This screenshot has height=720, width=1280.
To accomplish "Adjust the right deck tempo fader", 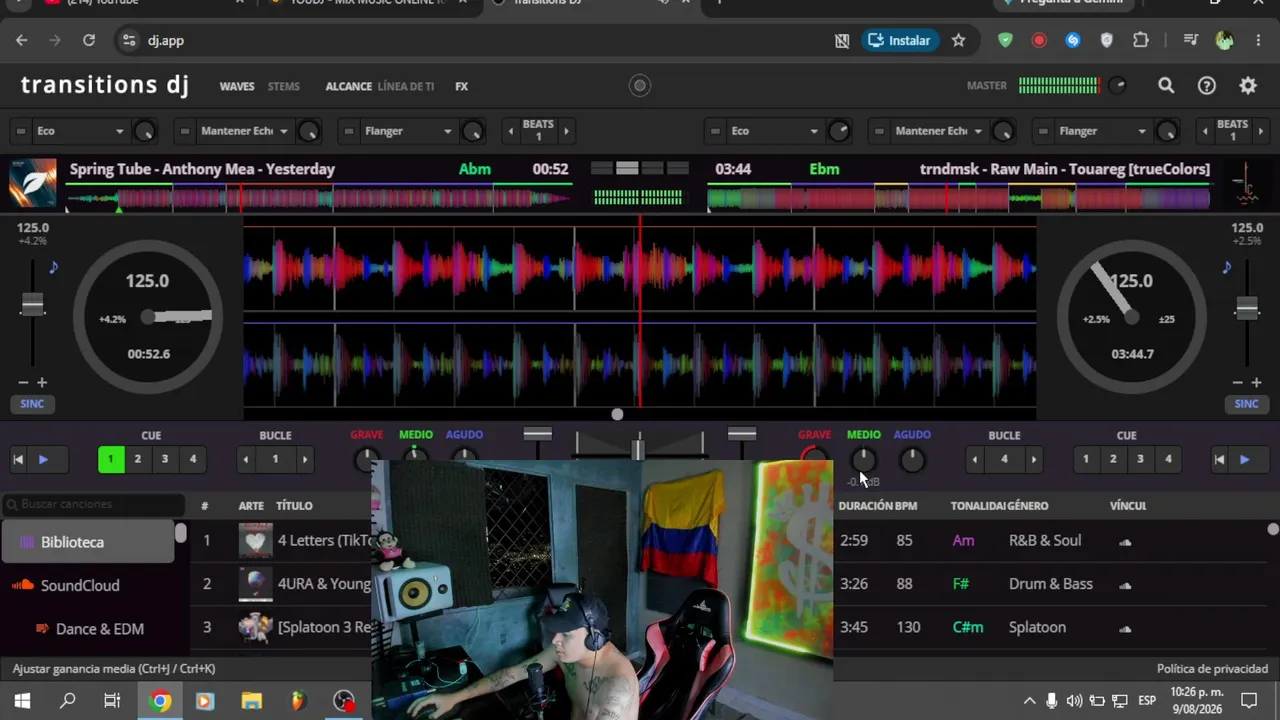I will click(1246, 308).
